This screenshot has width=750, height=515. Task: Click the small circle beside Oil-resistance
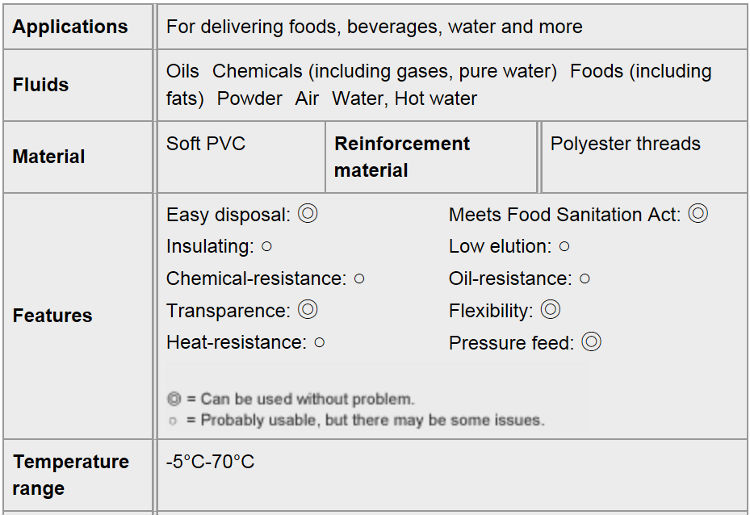[x=585, y=279]
